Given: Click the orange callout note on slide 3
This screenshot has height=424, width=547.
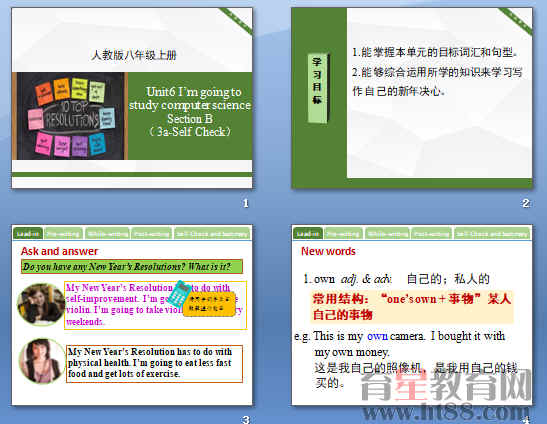Looking at the screenshot, I should (209, 304).
